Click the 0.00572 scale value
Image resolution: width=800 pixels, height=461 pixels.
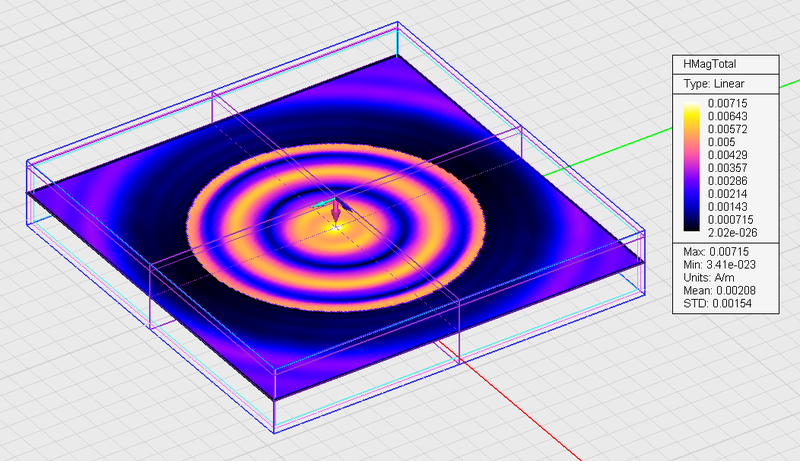(728, 129)
